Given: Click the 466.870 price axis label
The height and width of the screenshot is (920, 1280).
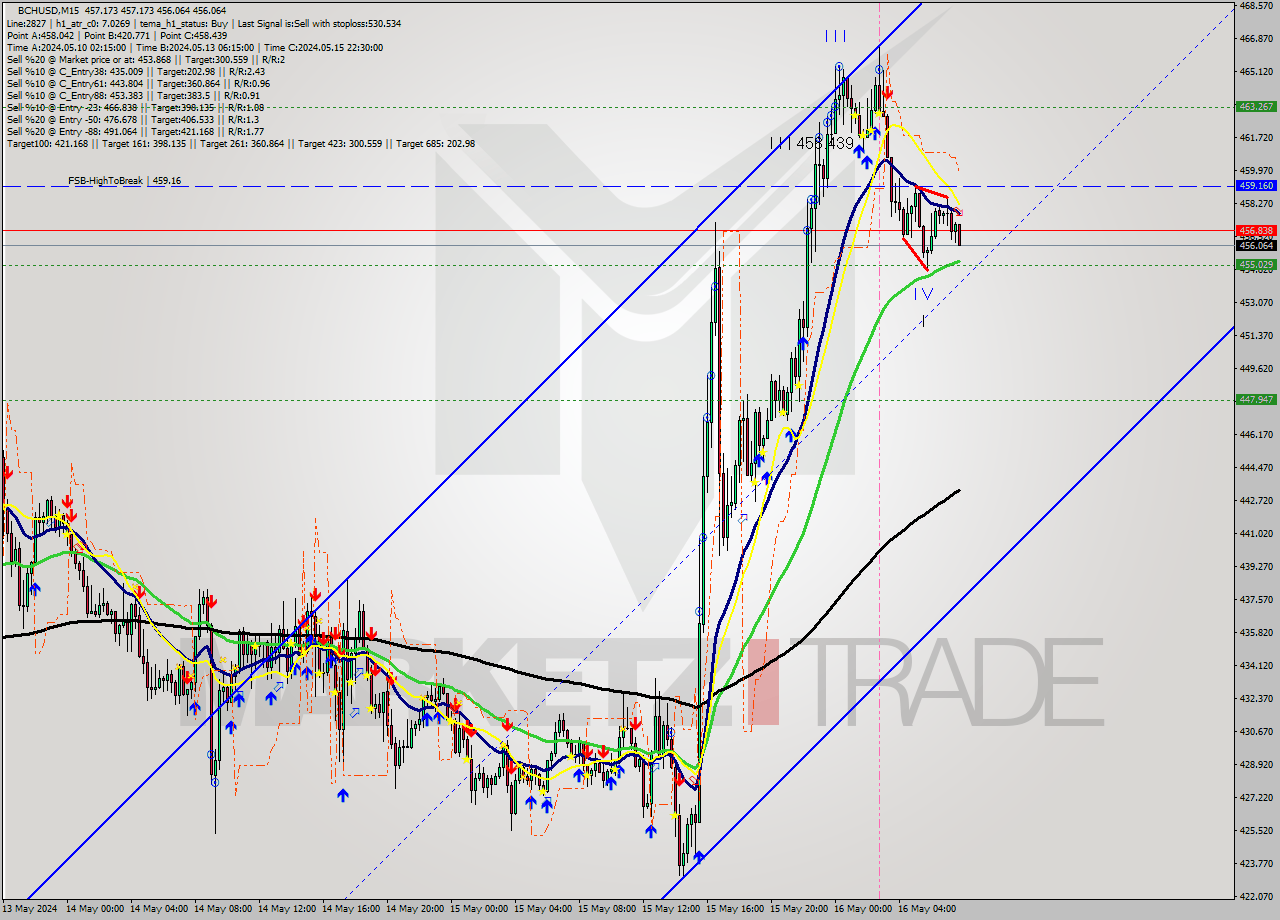Looking at the screenshot, I should coord(1255,39).
